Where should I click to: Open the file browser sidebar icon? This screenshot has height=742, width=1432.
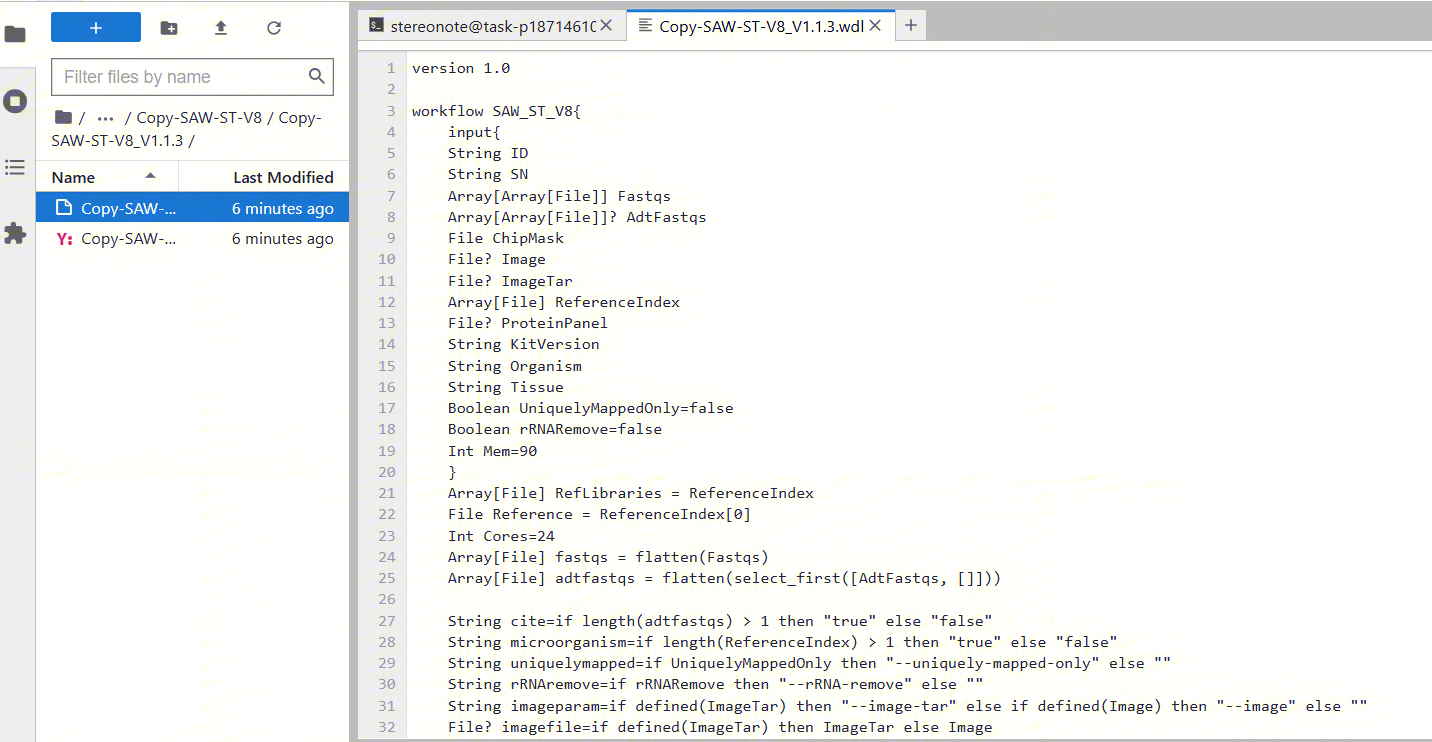(15, 34)
